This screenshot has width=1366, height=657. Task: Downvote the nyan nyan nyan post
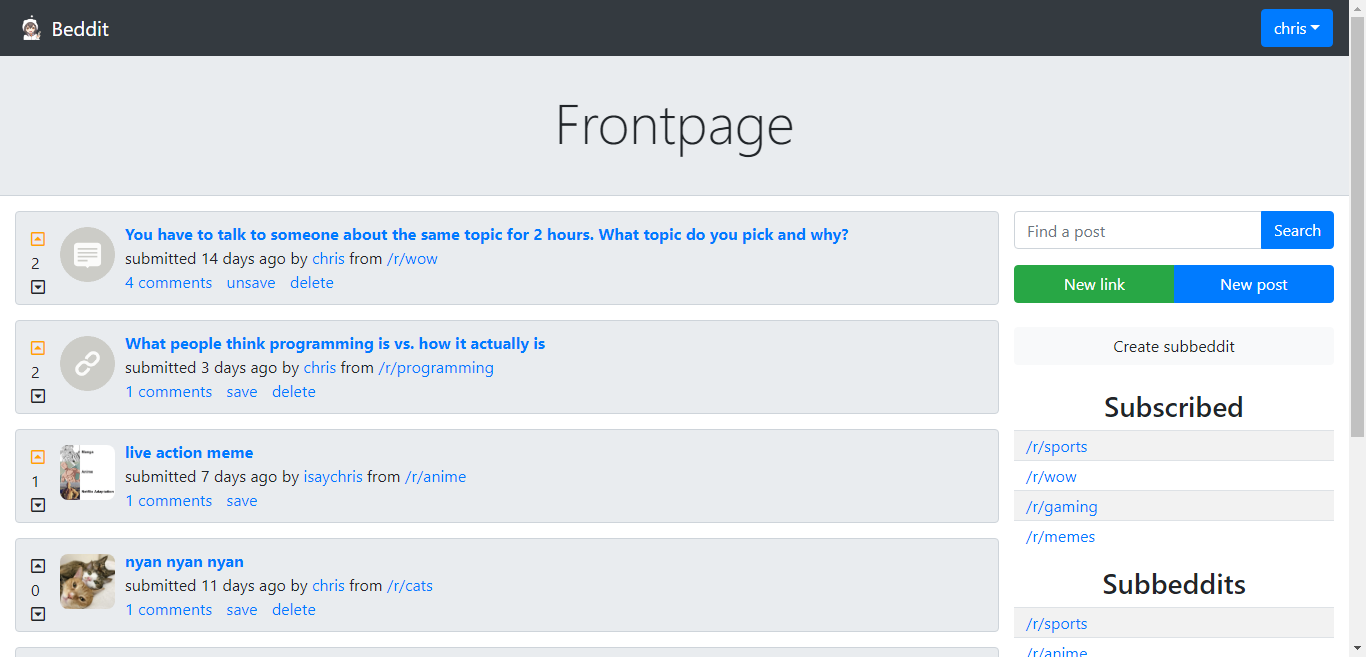(x=38, y=614)
